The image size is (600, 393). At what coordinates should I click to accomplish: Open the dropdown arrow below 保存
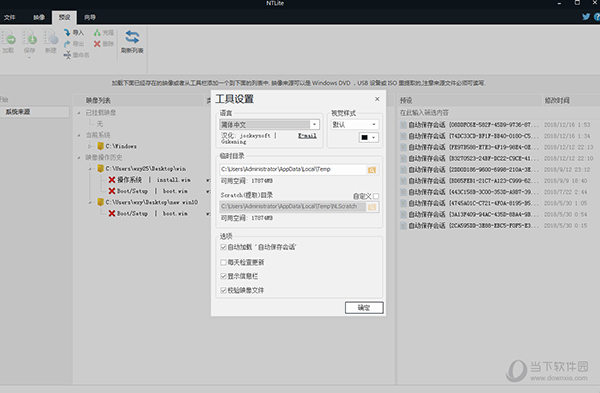pos(29,58)
